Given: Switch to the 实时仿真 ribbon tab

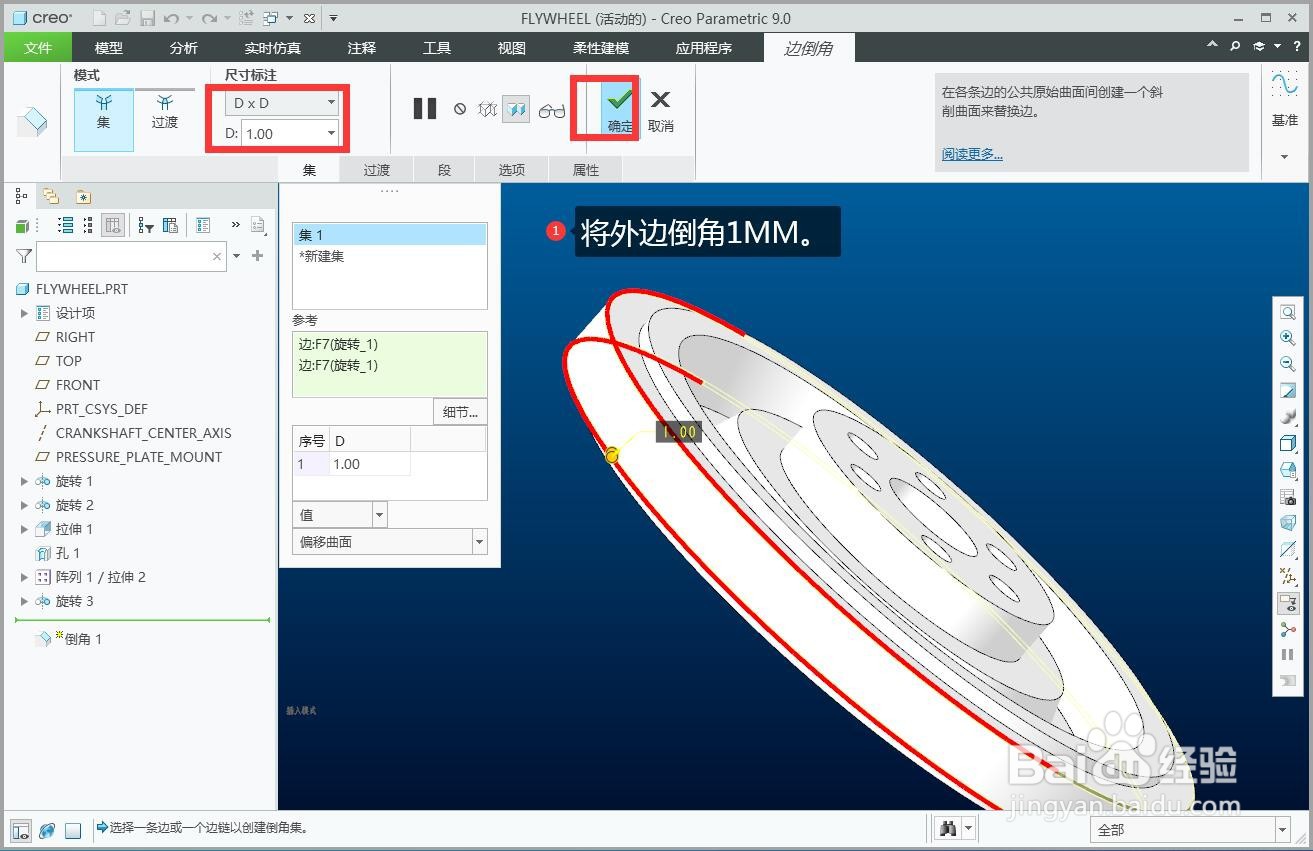Looking at the screenshot, I should coord(272,47).
